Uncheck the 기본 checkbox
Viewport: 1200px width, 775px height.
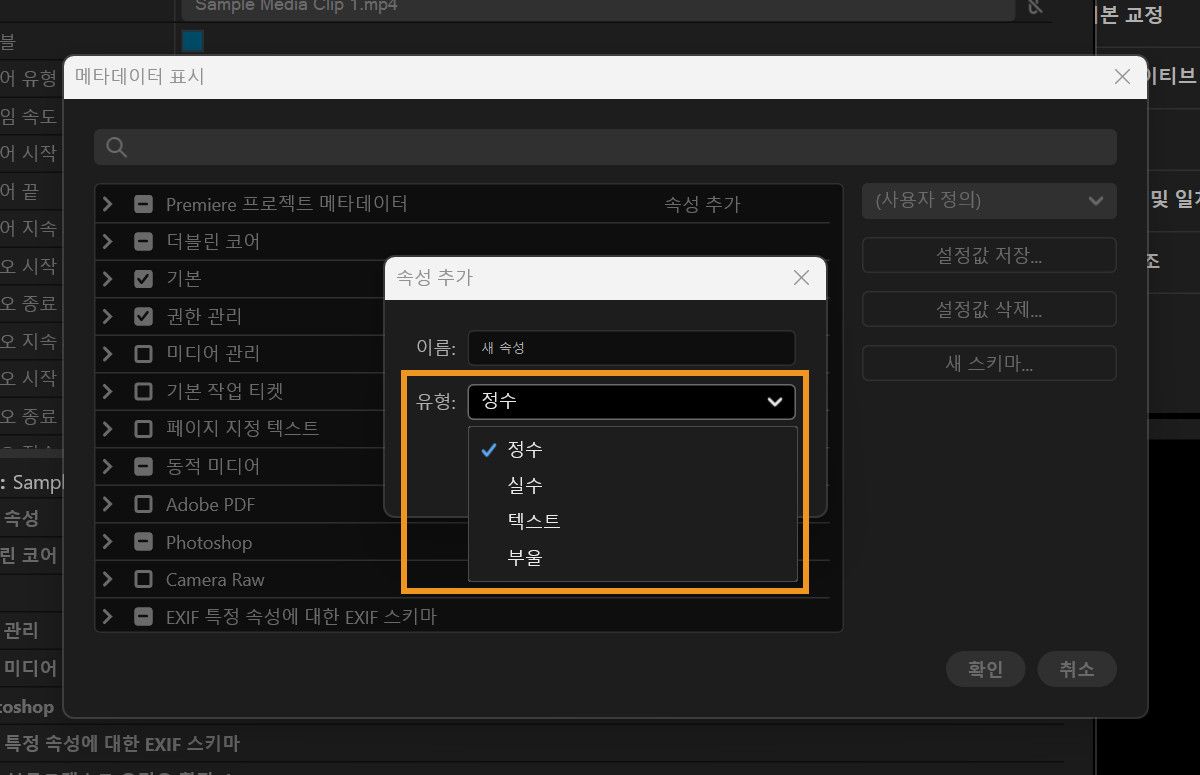click(x=143, y=279)
